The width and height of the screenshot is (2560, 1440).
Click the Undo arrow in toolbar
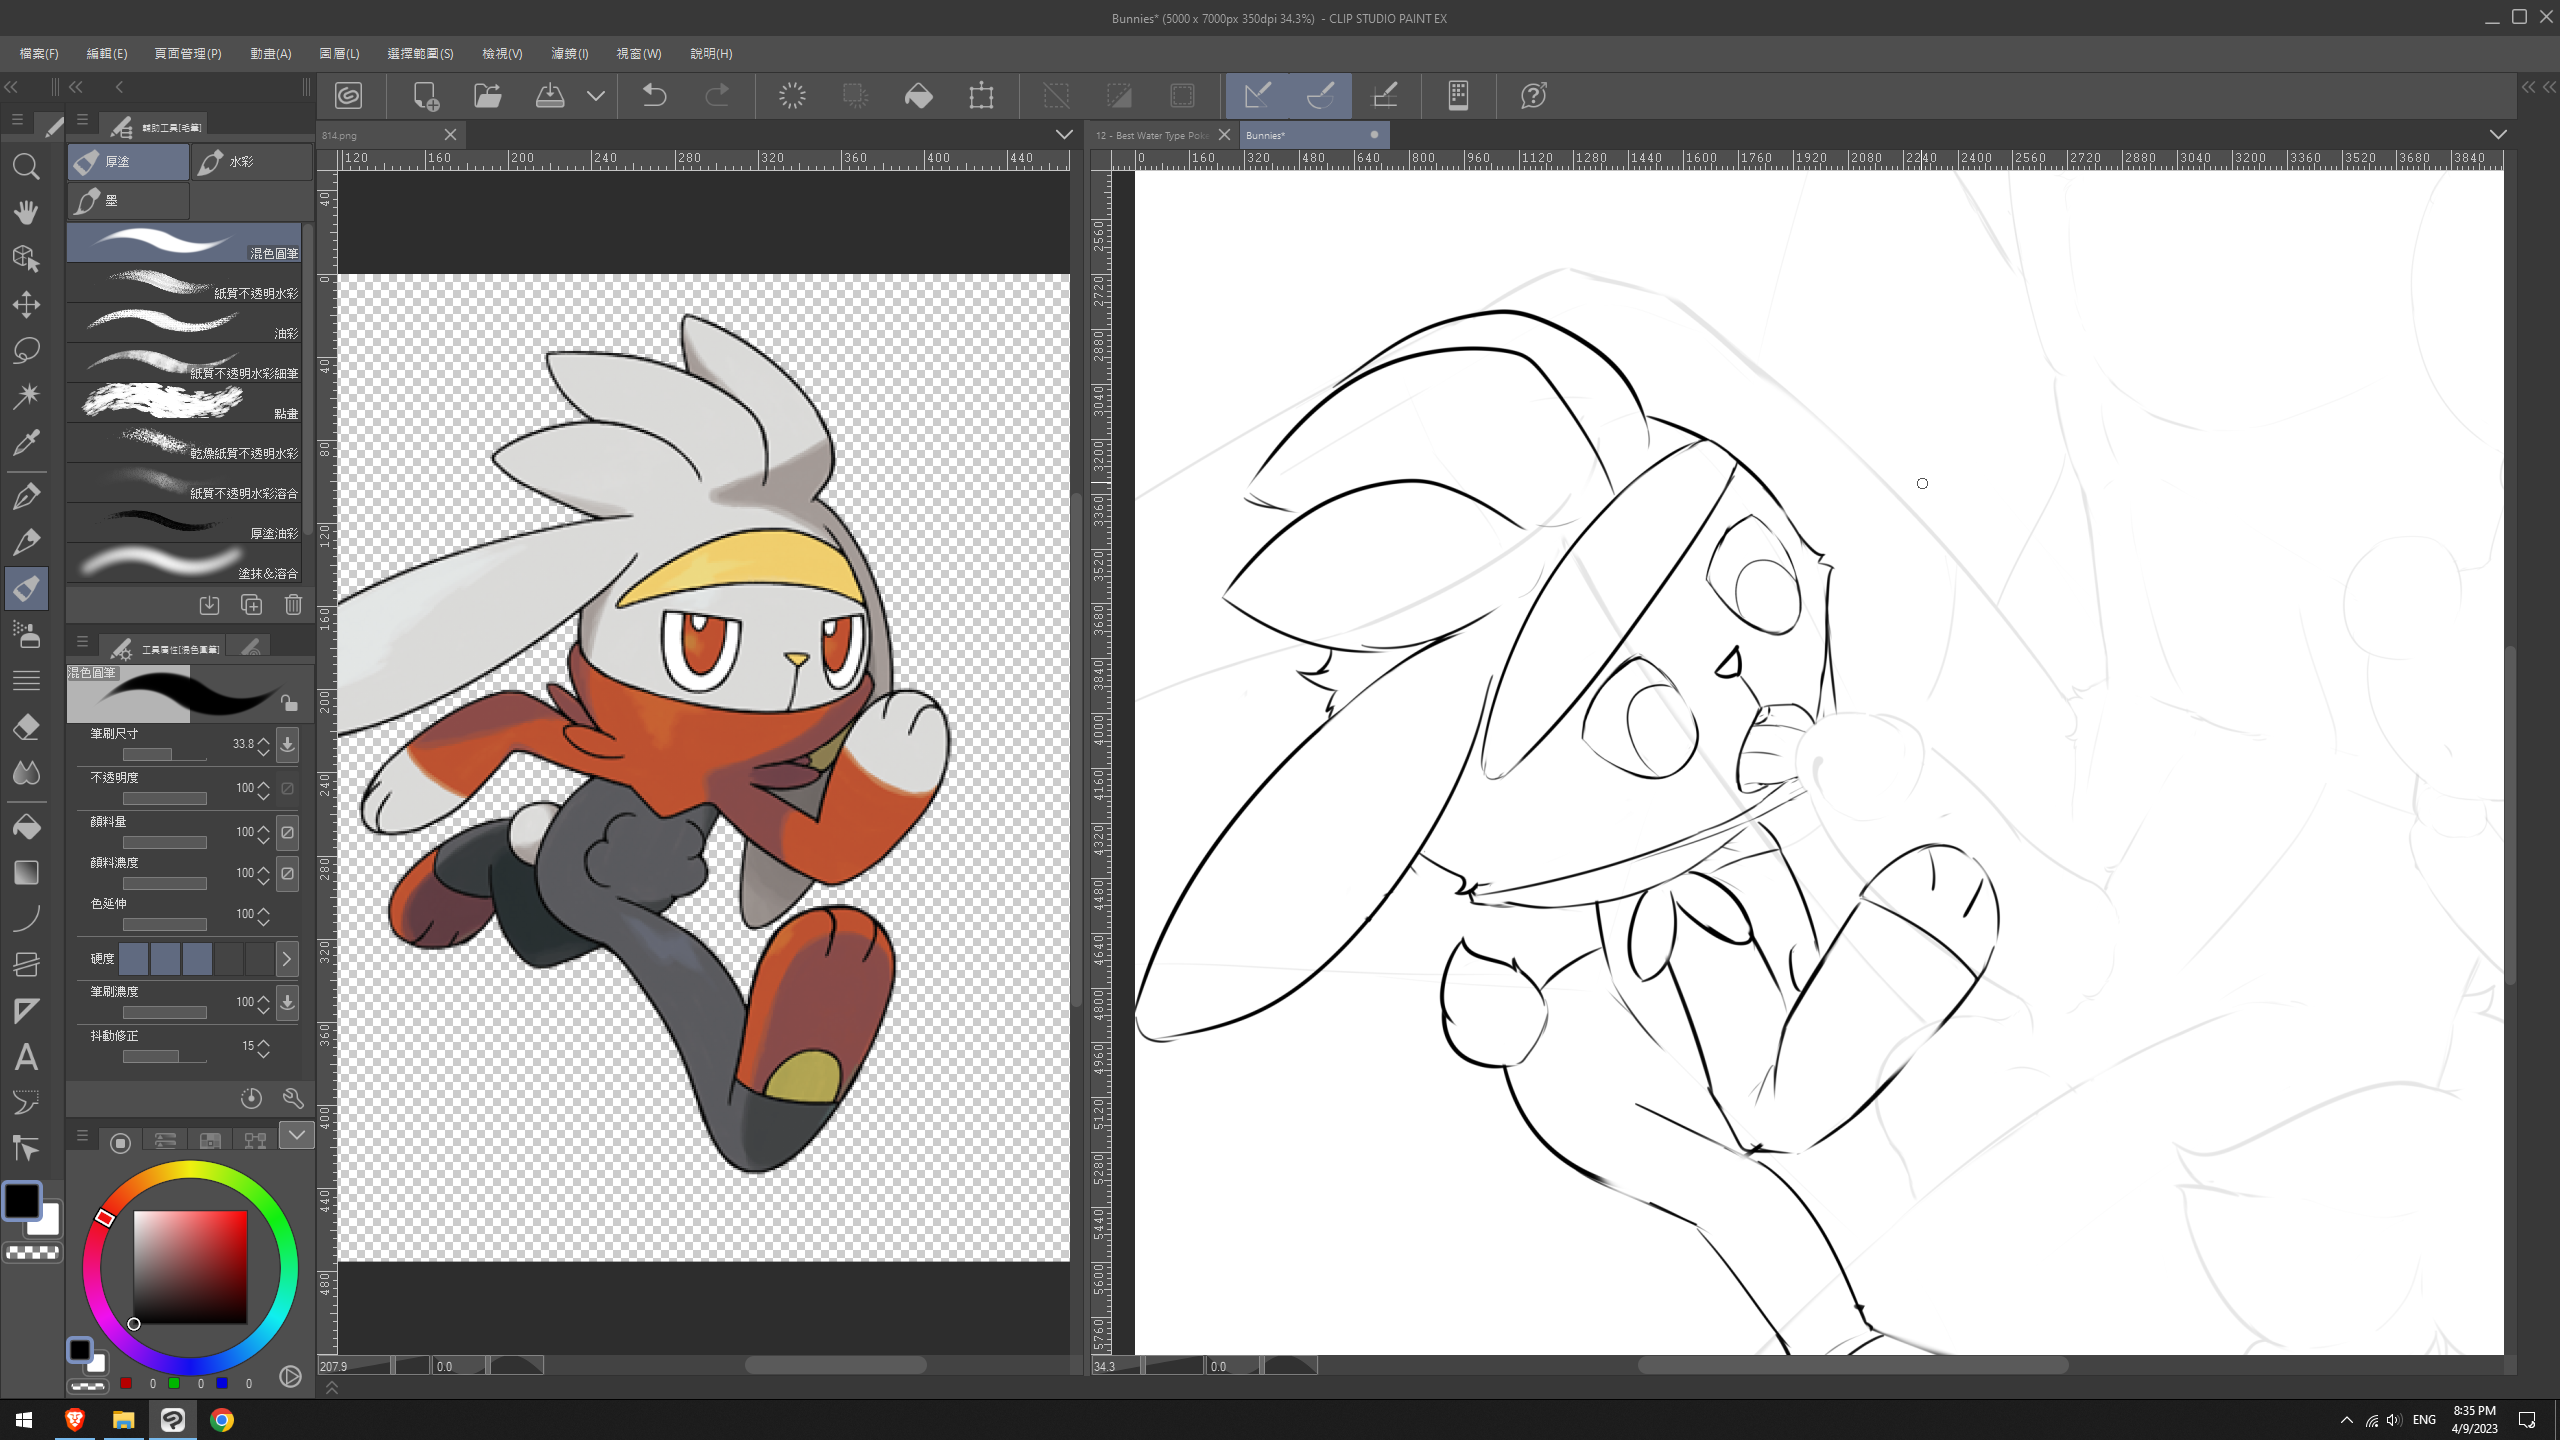(x=654, y=96)
